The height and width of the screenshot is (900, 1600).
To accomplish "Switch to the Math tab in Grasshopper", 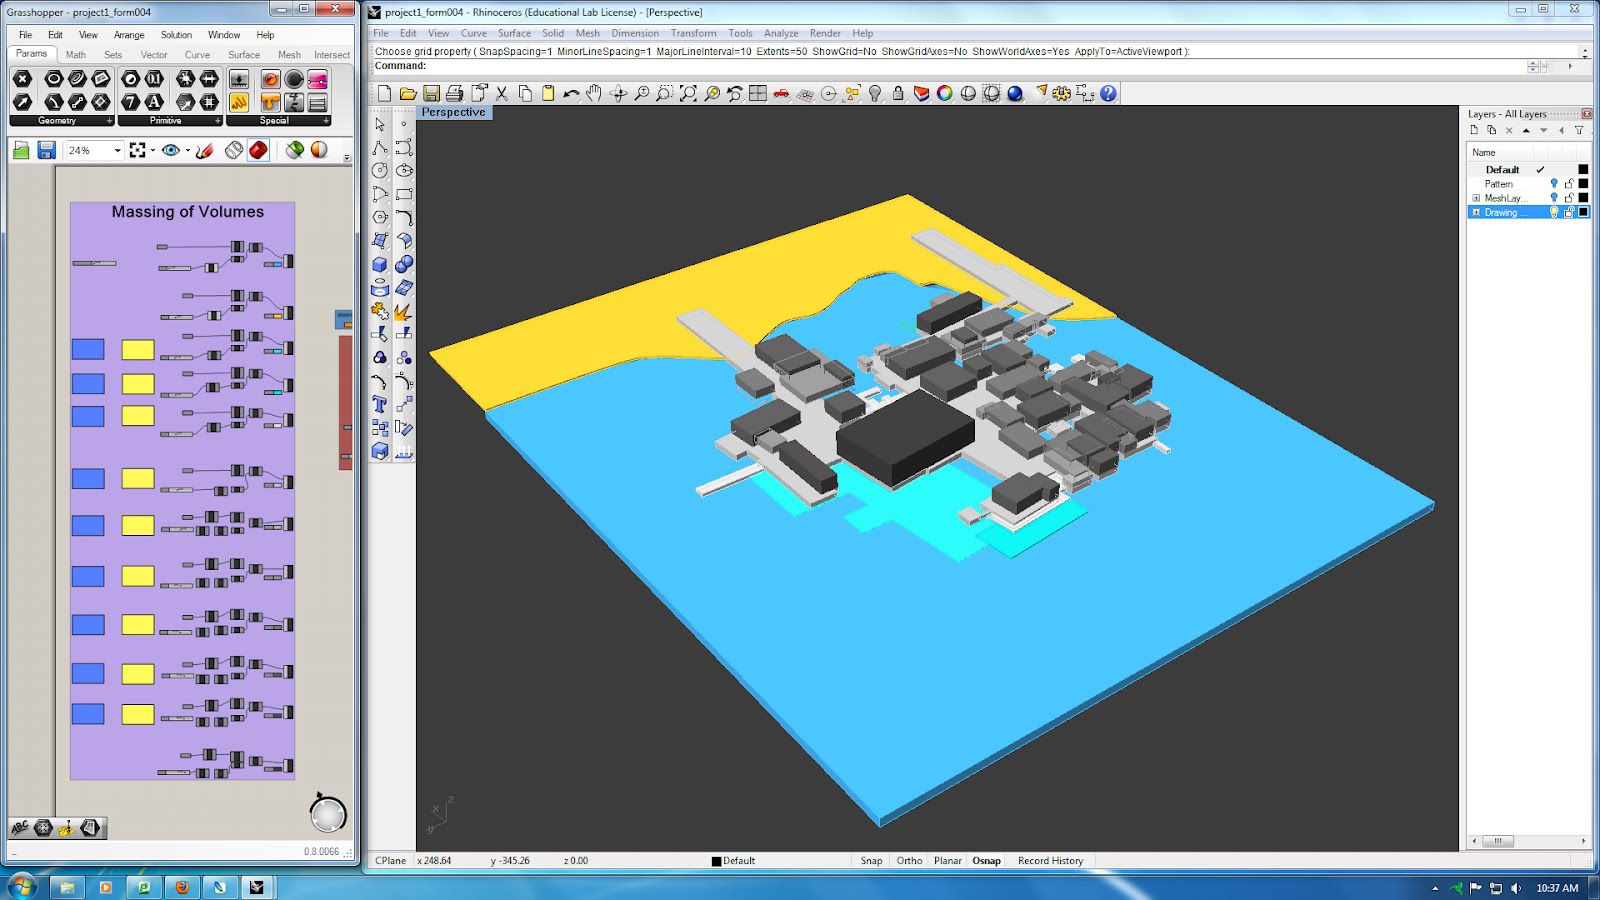I will click(x=75, y=55).
